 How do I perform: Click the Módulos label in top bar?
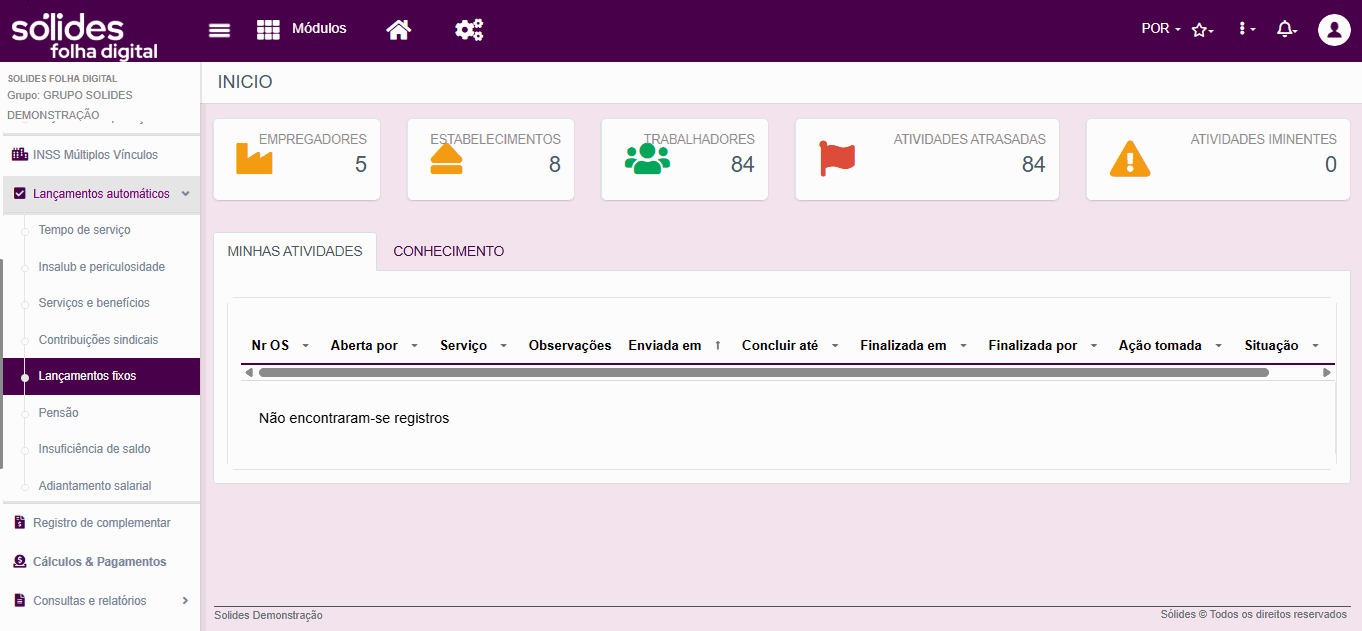[319, 28]
